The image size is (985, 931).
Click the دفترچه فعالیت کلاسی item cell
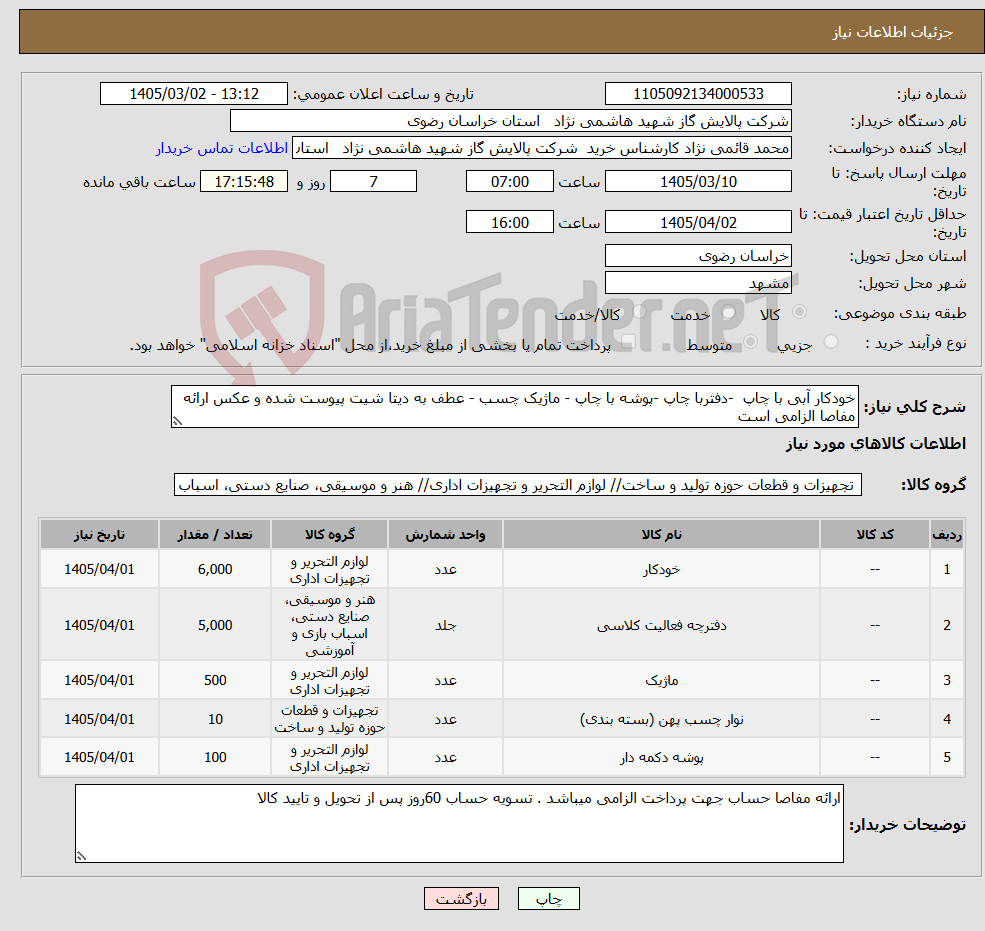[661, 625]
